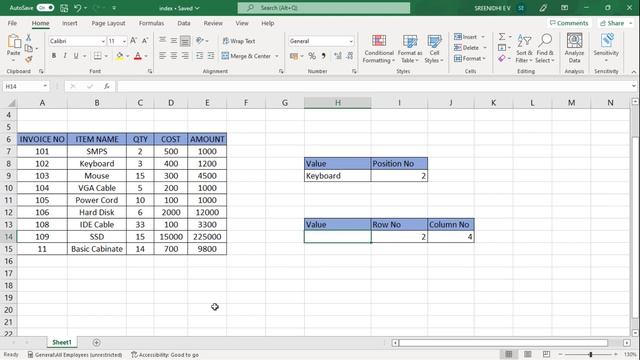Click the Search box
640x360 pixels.
pyautogui.click(x=324, y=8)
